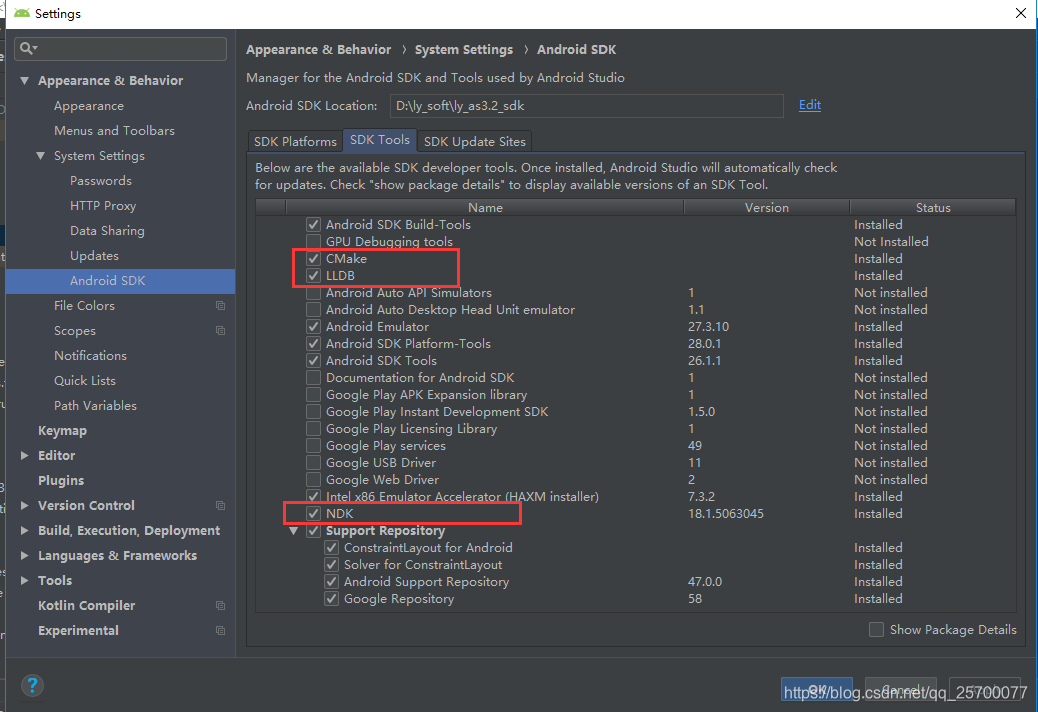1038x712 pixels.
Task: Sort by the Name column header
Action: [x=485, y=207]
